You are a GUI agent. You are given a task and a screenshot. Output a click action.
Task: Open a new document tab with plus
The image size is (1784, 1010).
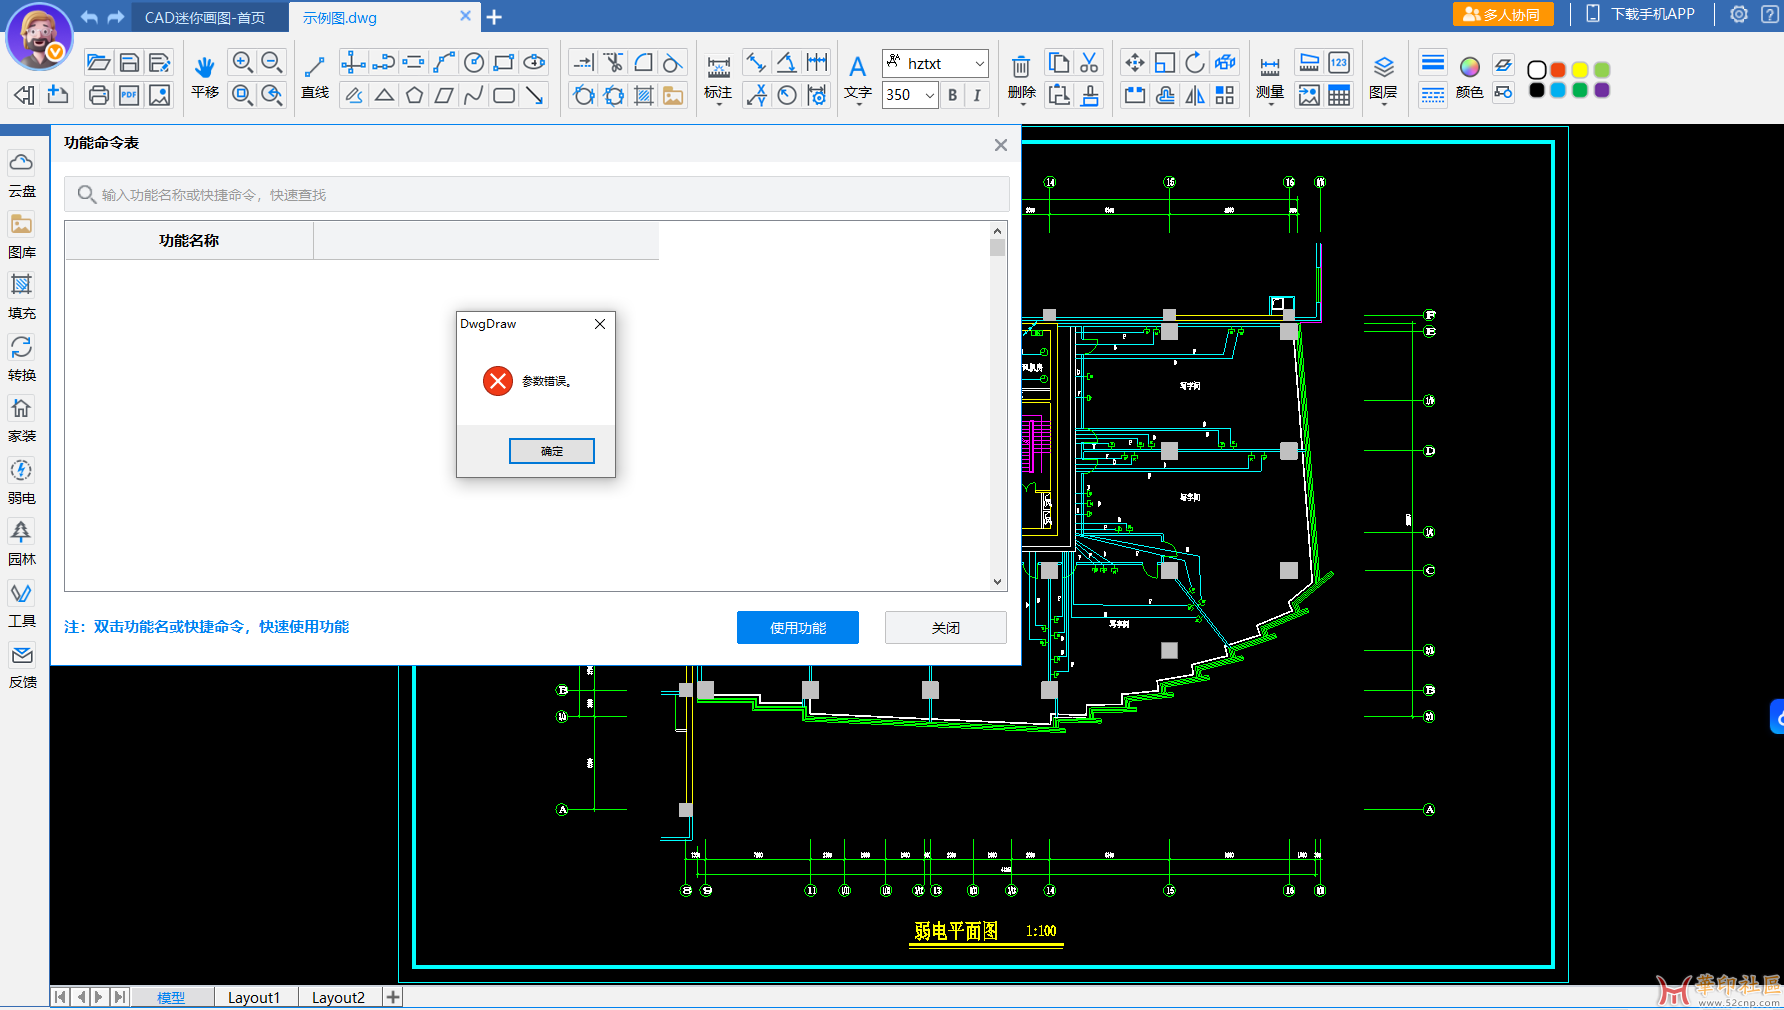pos(494,17)
